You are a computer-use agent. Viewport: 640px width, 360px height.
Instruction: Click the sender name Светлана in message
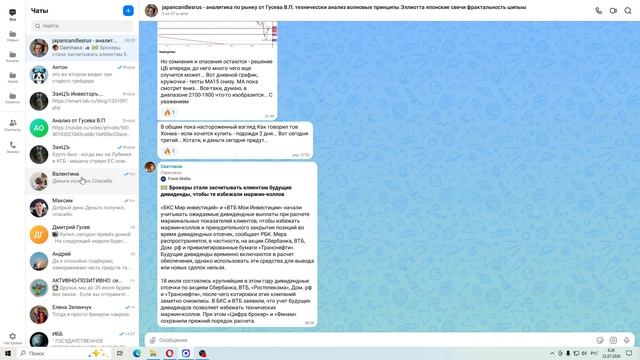(171, 167)
